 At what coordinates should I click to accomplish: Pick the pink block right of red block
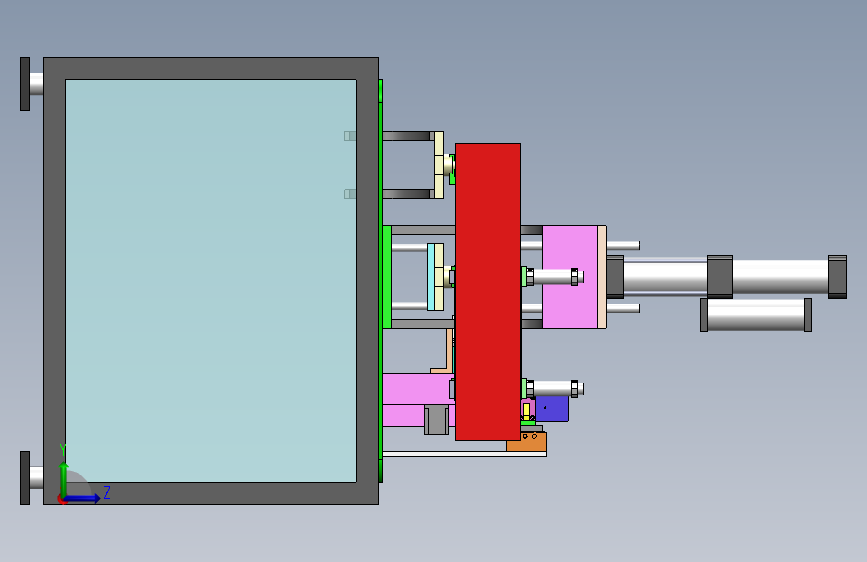point(570,277)
